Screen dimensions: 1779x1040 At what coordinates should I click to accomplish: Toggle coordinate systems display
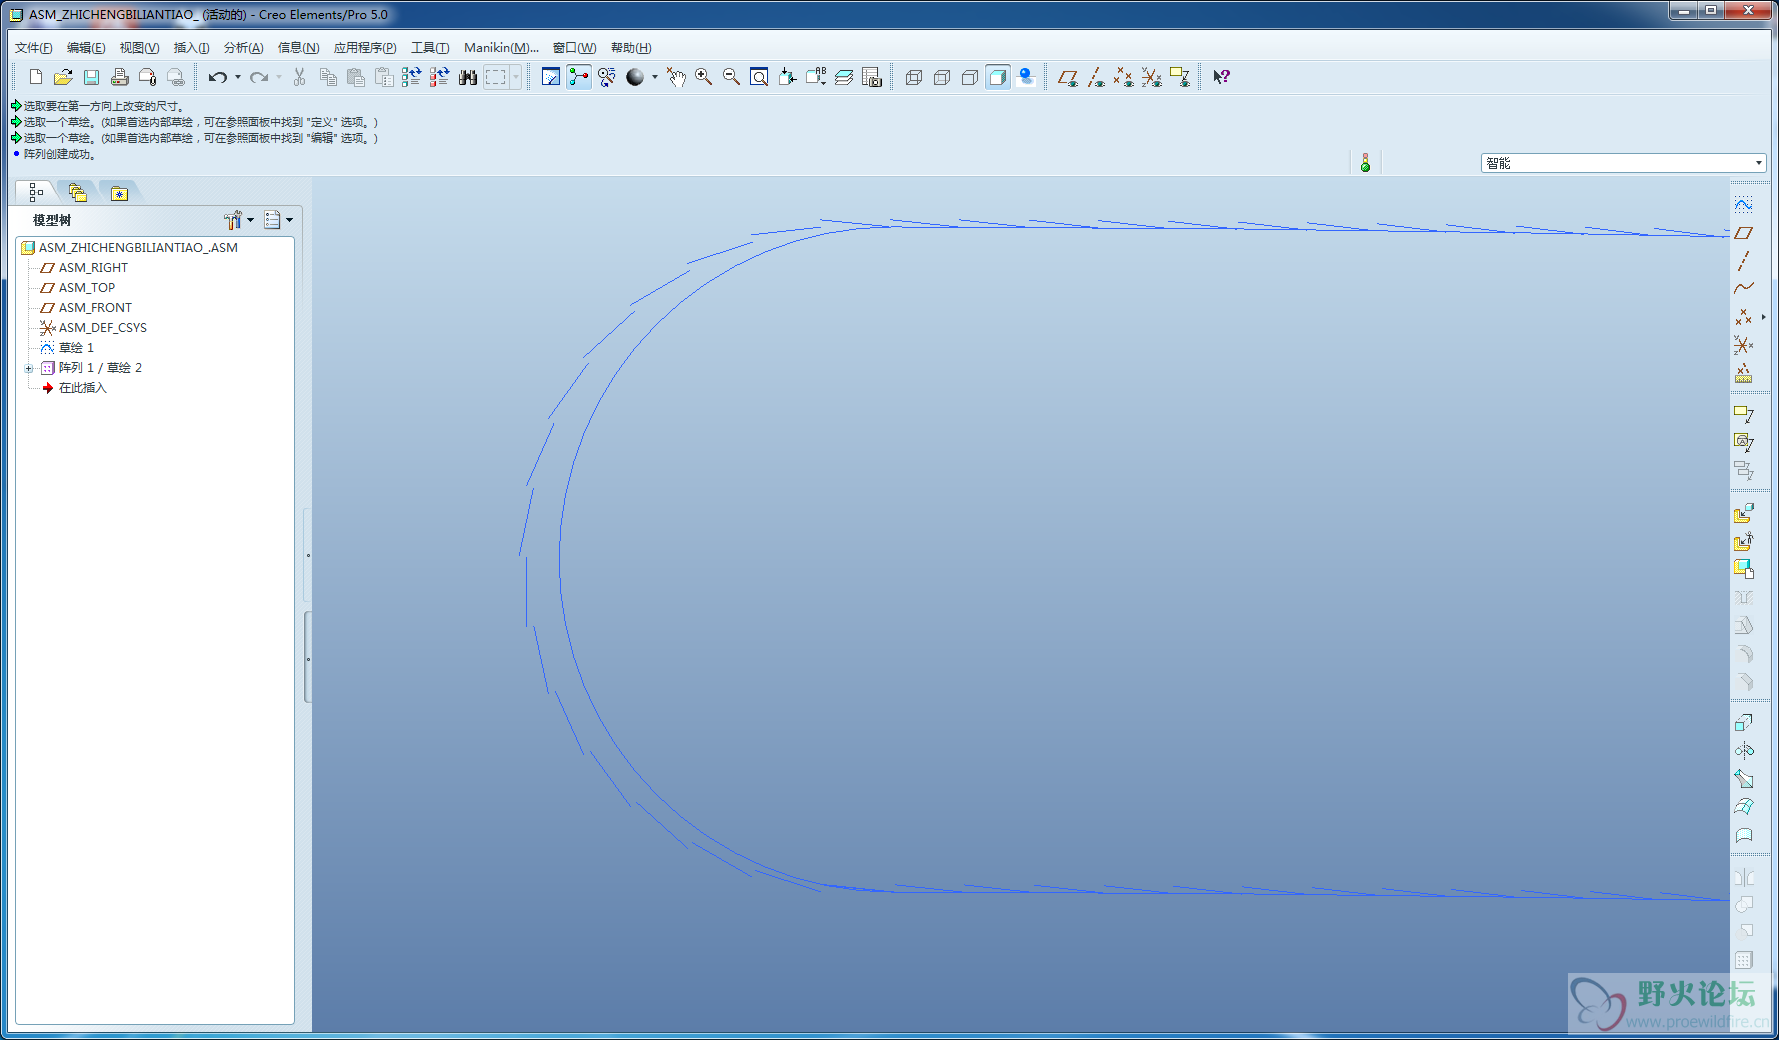(x=1152, y=77)
